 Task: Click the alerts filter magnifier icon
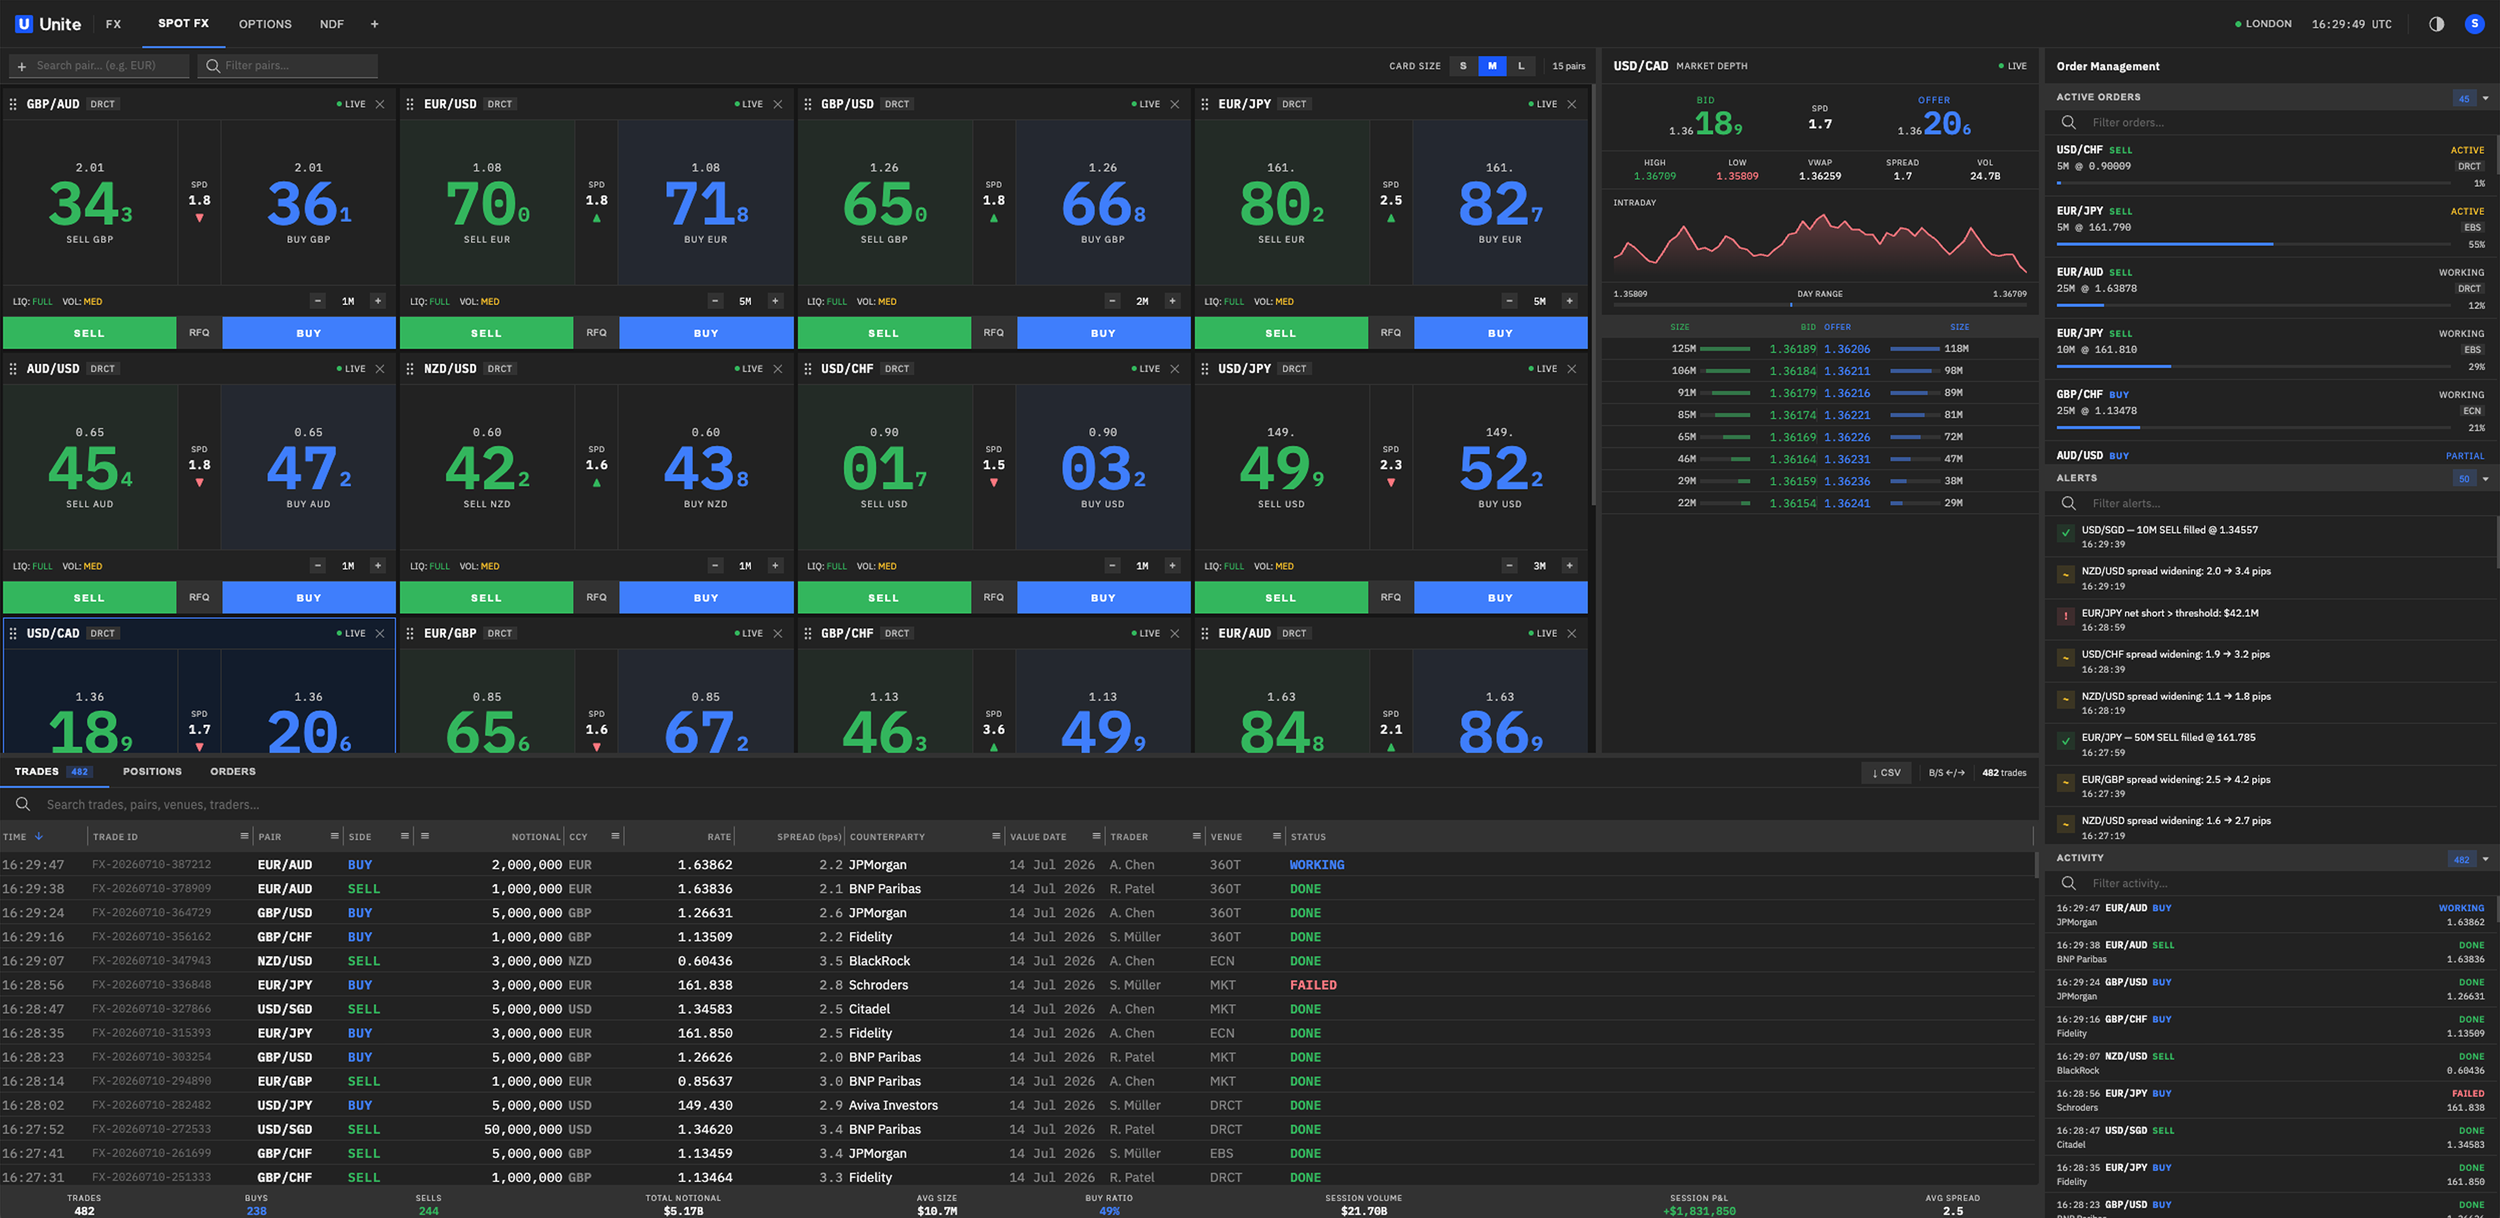coord(2069,503)
